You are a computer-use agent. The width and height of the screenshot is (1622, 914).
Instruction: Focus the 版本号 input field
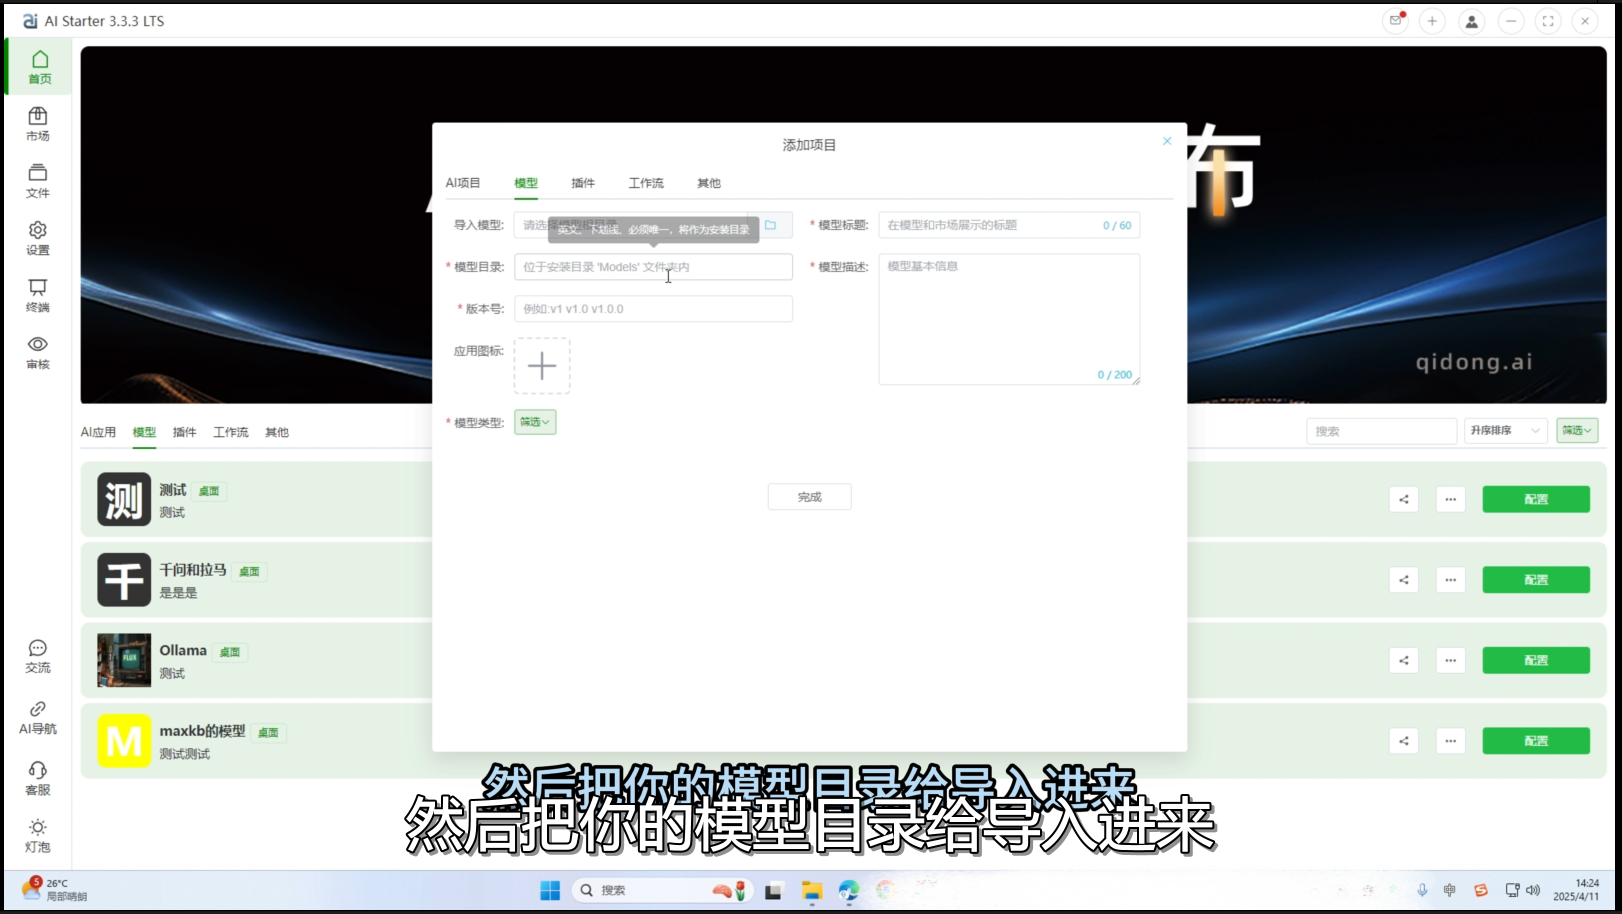653,309
